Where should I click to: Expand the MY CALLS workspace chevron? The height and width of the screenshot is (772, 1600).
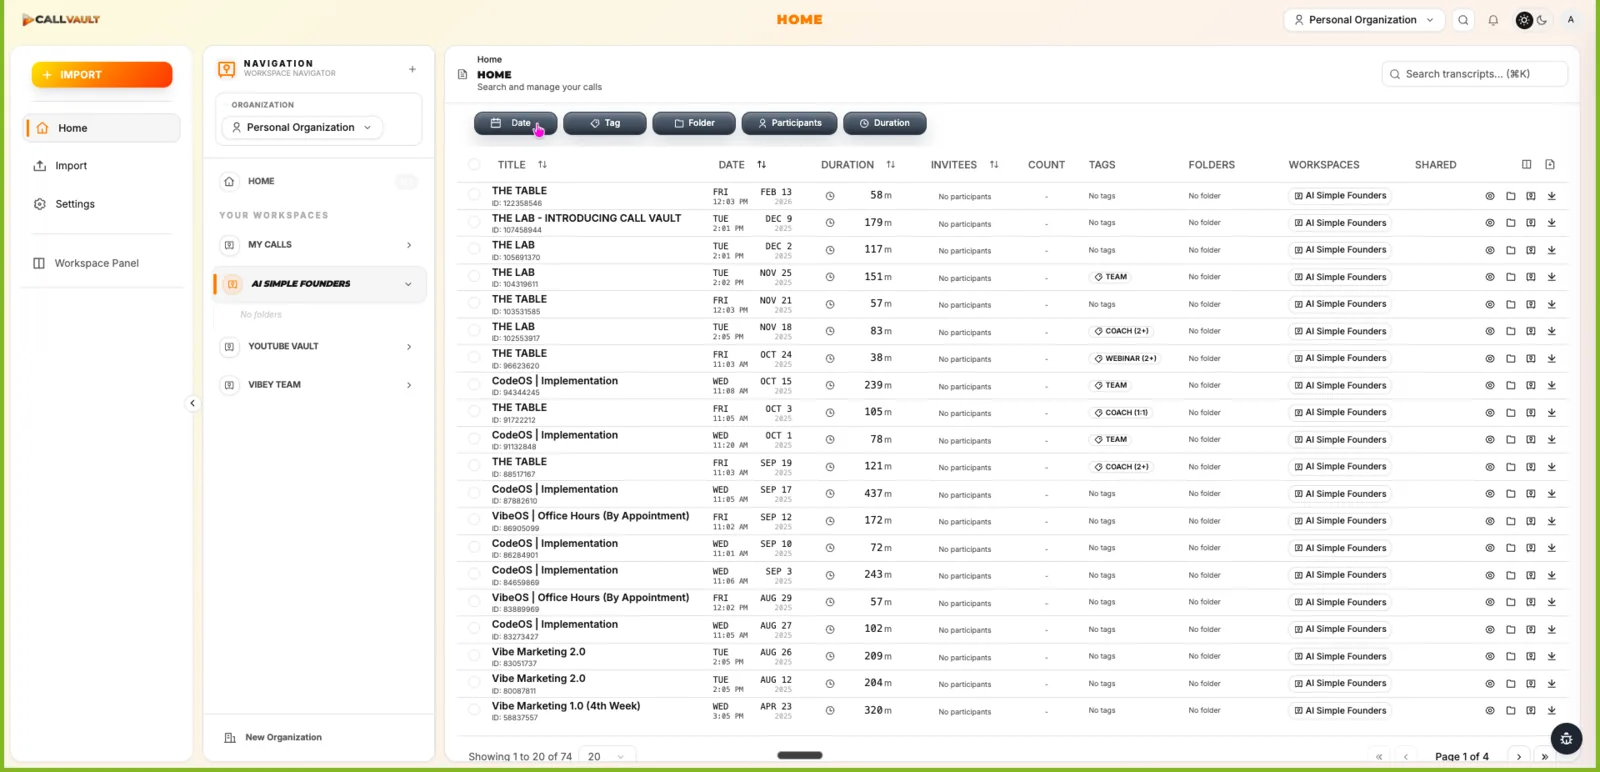[x=409, y=245]
